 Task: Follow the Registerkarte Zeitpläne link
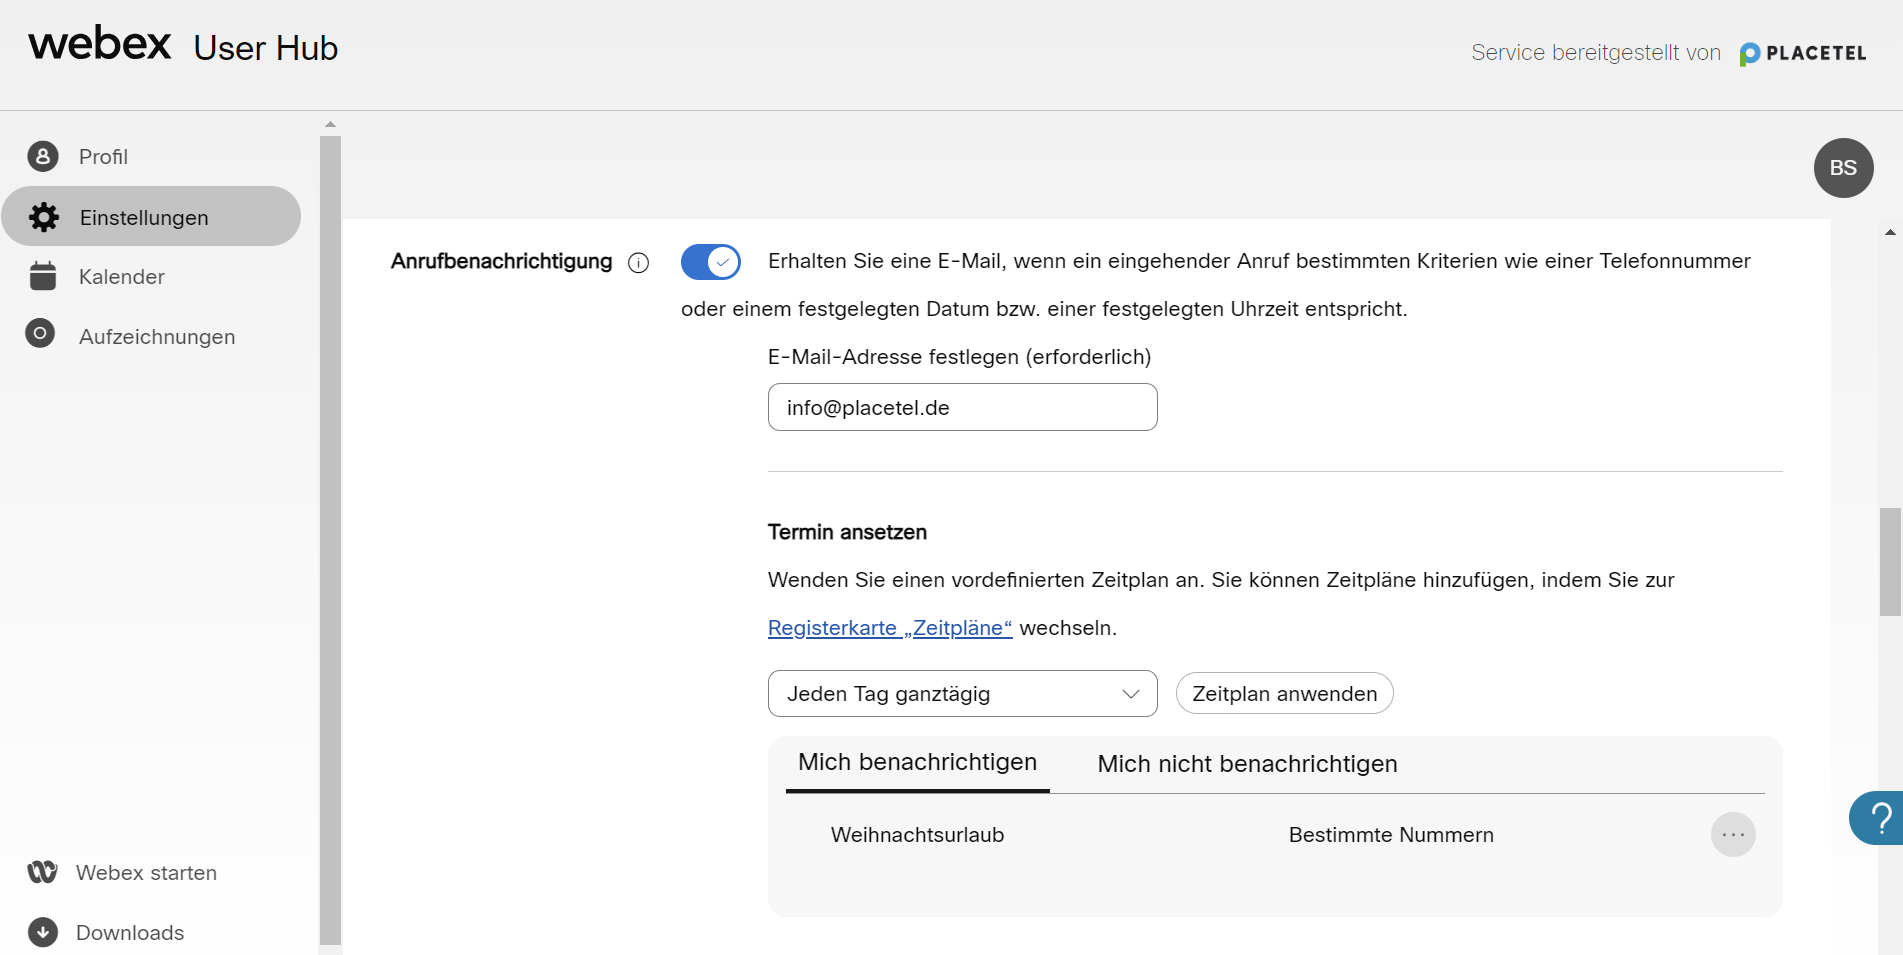coord(889,628)
